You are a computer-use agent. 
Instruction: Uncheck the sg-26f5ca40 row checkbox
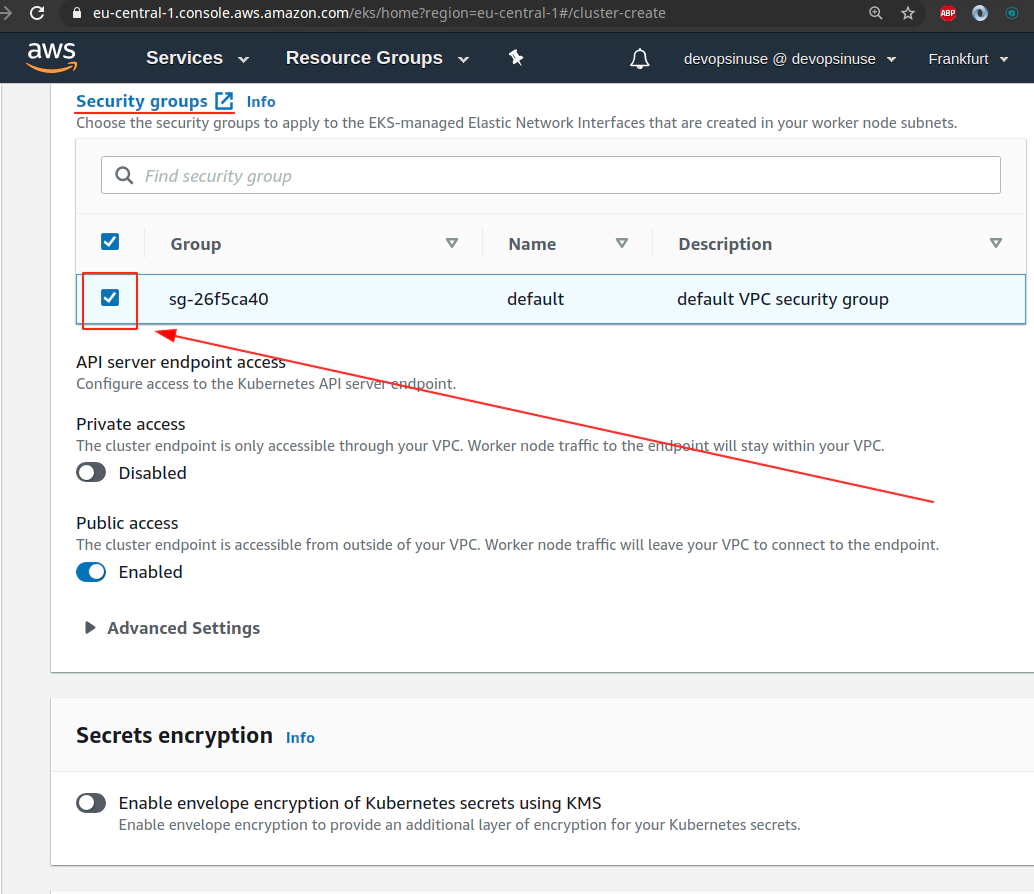pos(110,297)
